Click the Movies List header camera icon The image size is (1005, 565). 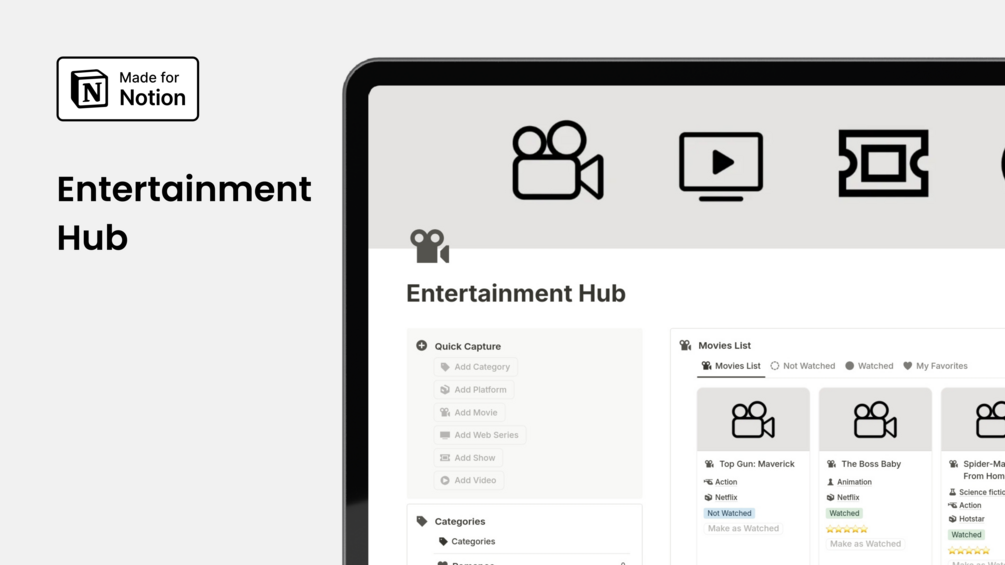pos(685,345)
